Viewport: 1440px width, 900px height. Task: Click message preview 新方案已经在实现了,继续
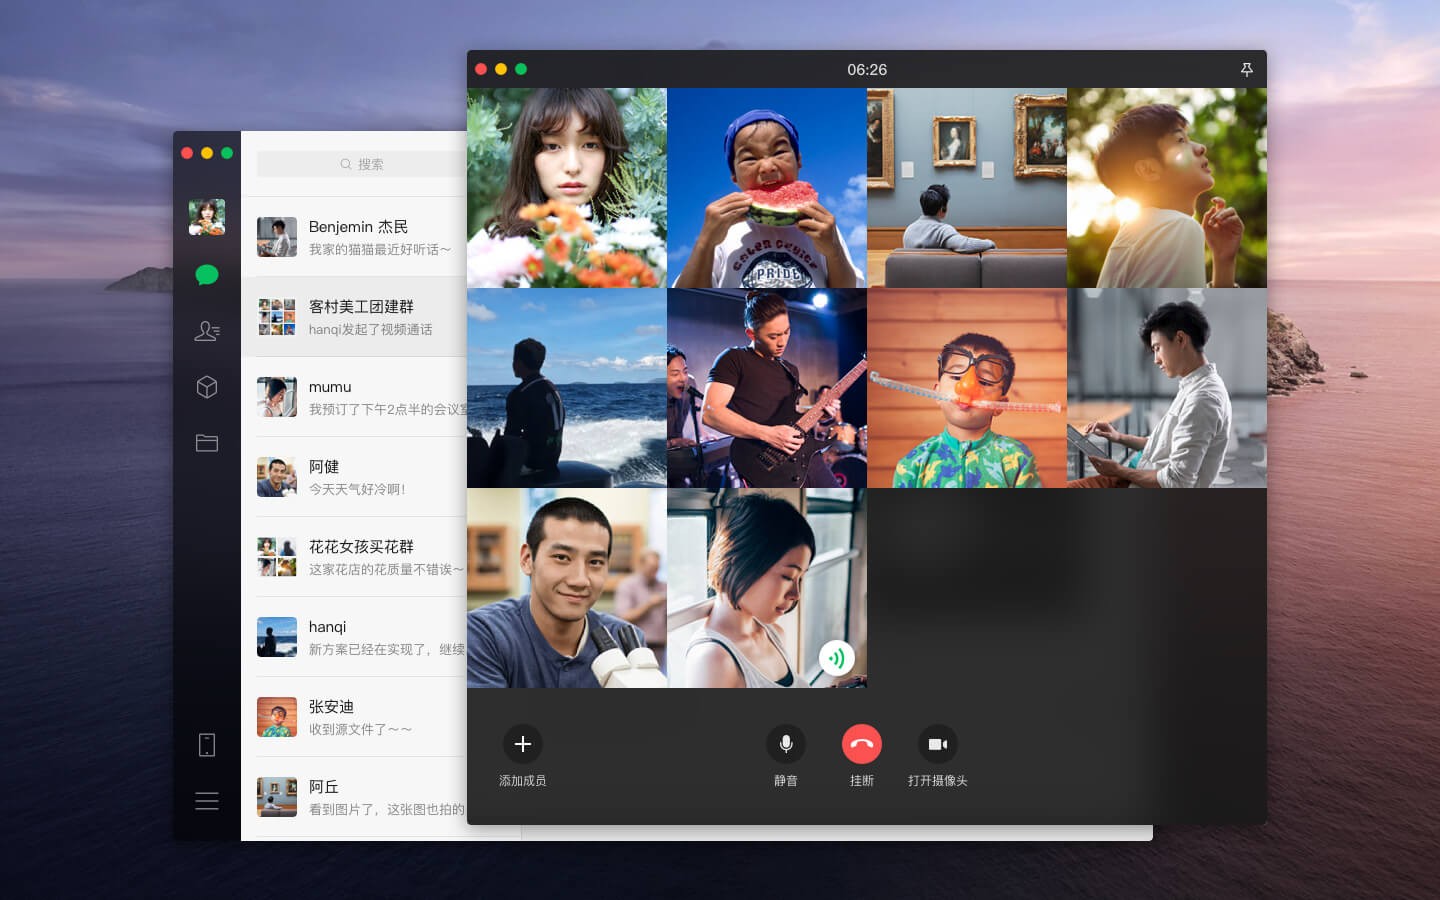coord(387,649)
